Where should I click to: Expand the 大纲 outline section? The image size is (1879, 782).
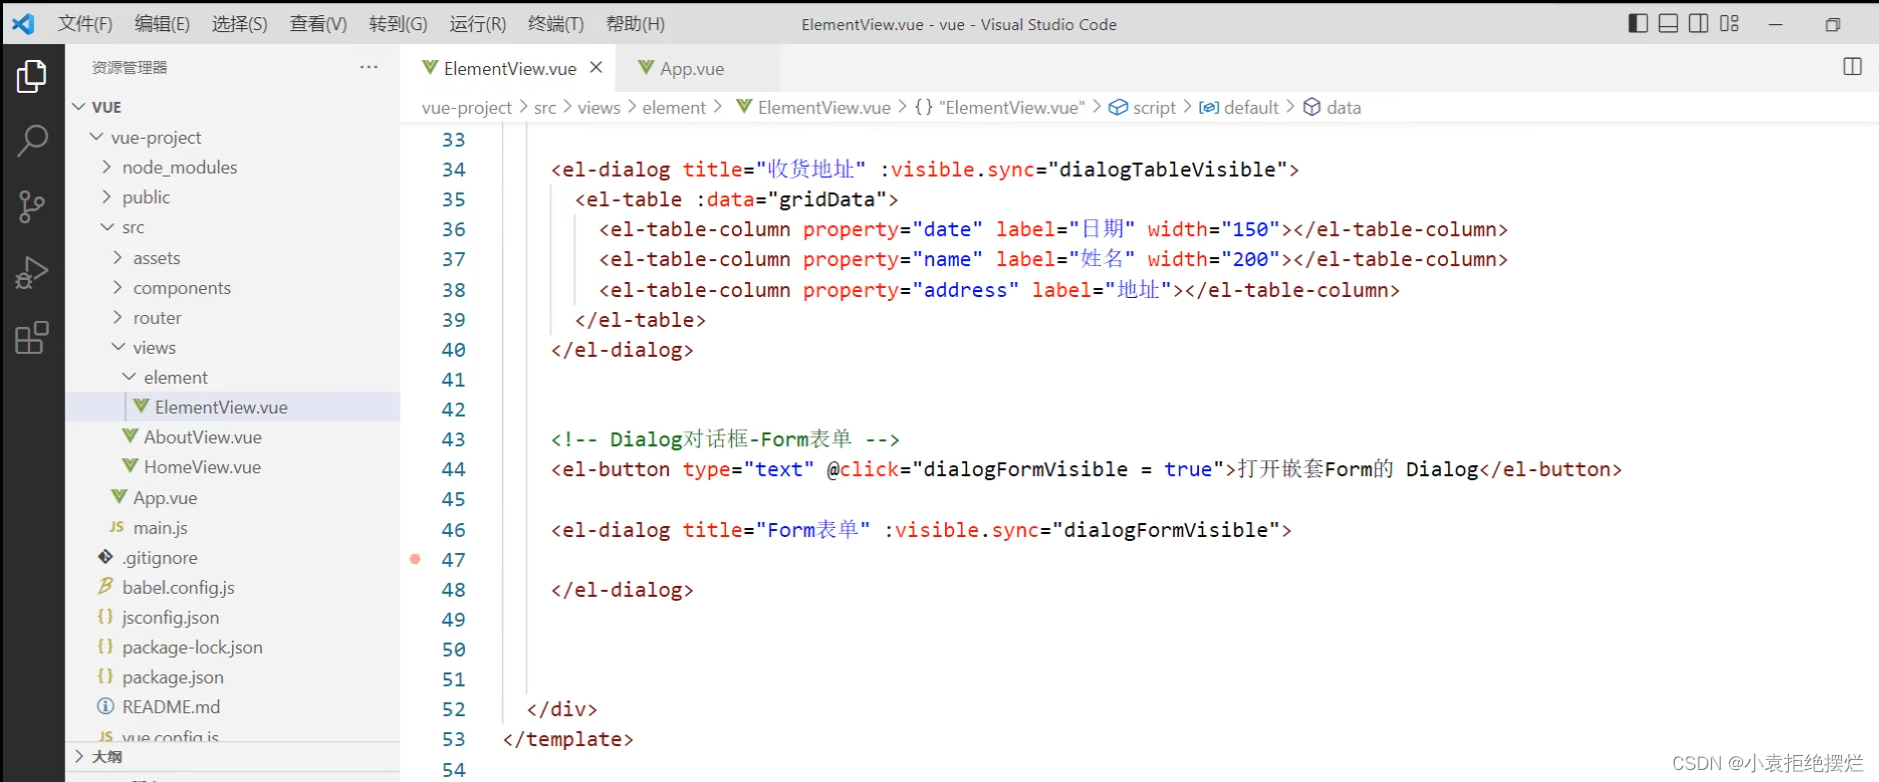79,756
